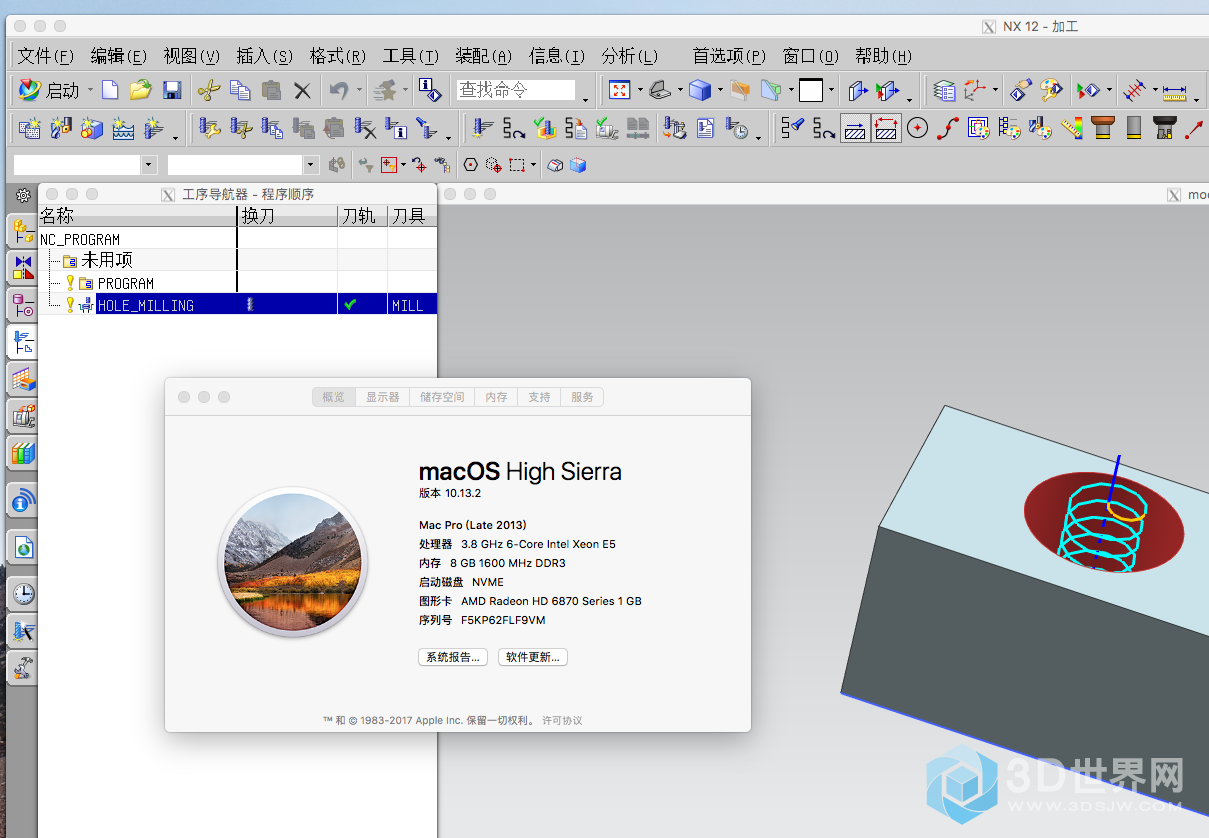Click the Fit view icon
Screen dimensions: 1209x838
tap(620, 90)
